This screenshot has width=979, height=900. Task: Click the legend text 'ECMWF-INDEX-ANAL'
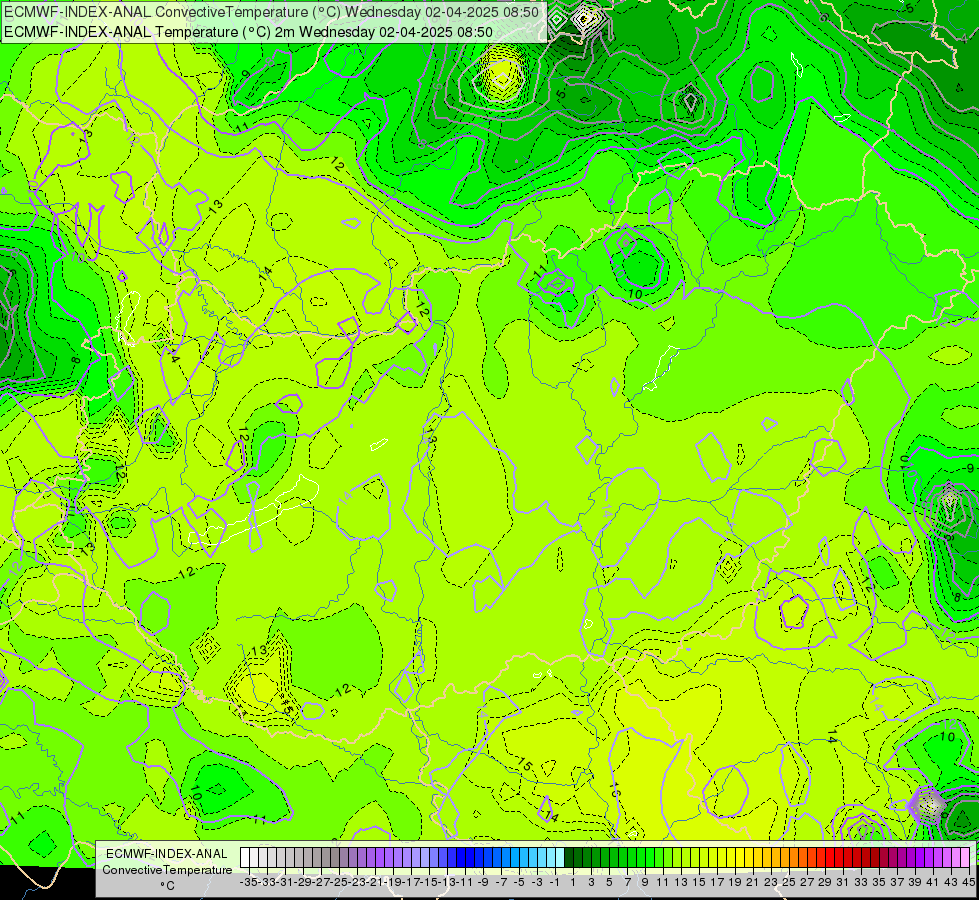point(167,854)
